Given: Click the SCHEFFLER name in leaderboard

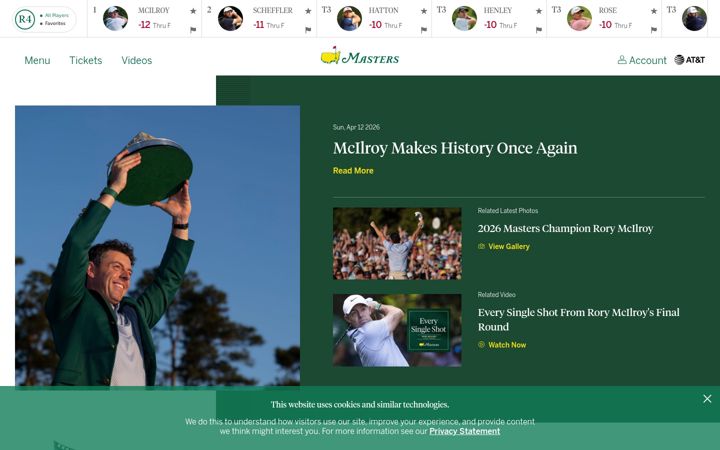Looking at the screenshot, I should pos(273,10).
